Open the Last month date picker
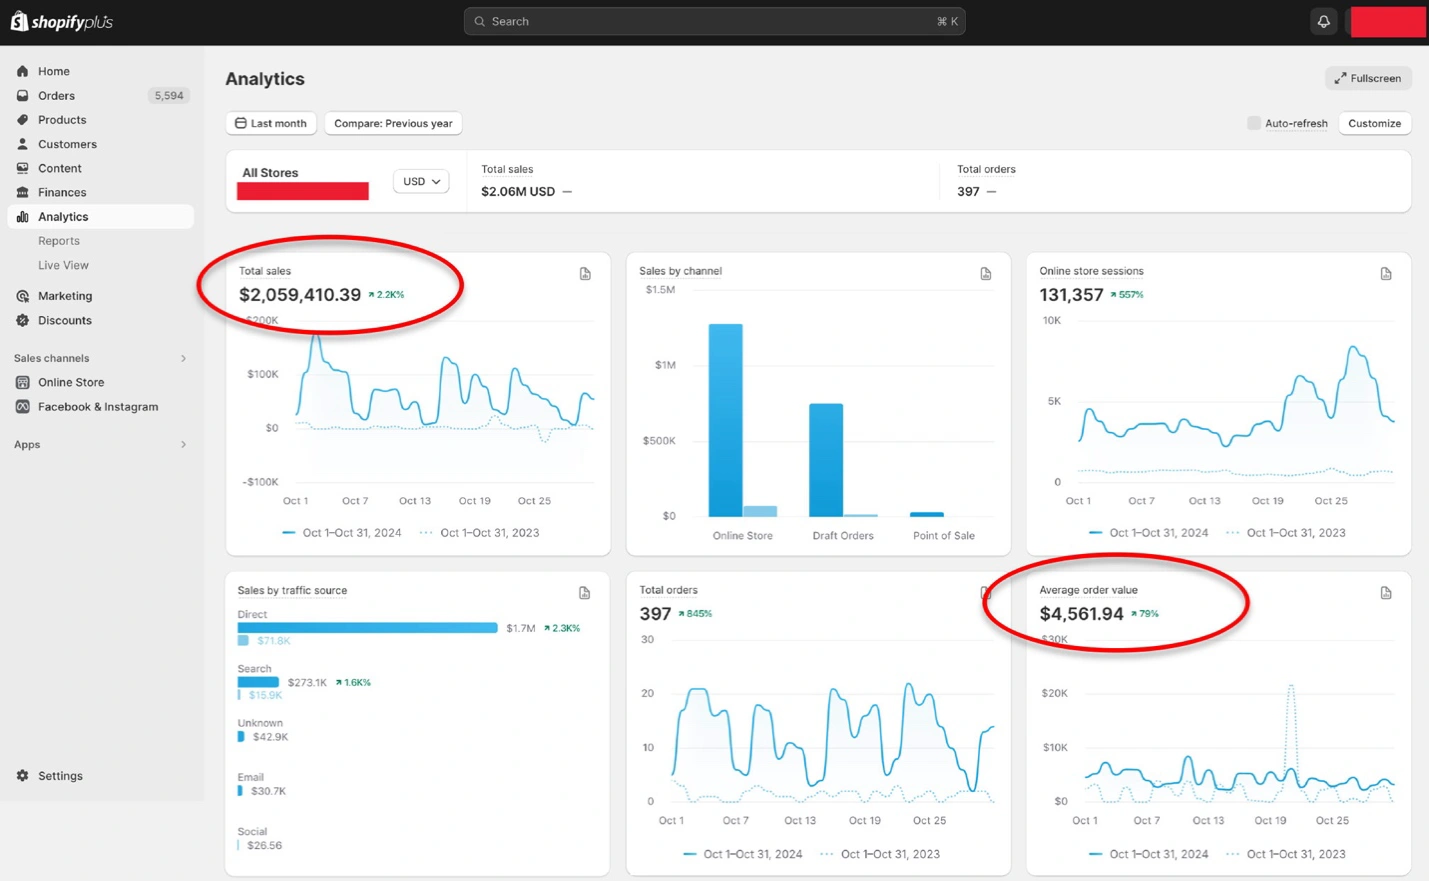 point(271,123)
